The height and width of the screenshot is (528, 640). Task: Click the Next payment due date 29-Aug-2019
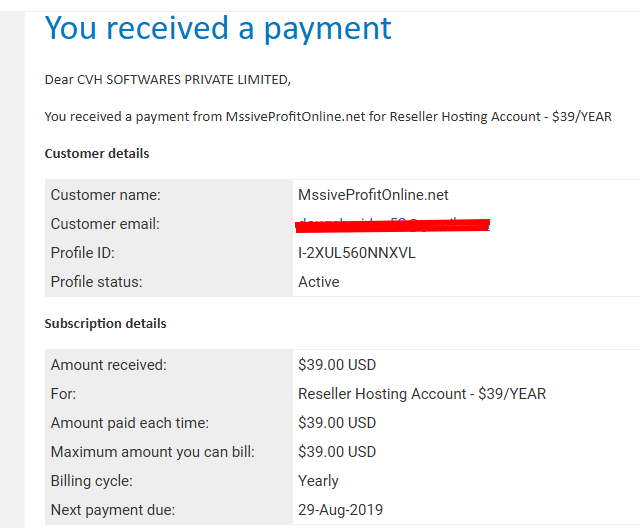click(340, 510)
